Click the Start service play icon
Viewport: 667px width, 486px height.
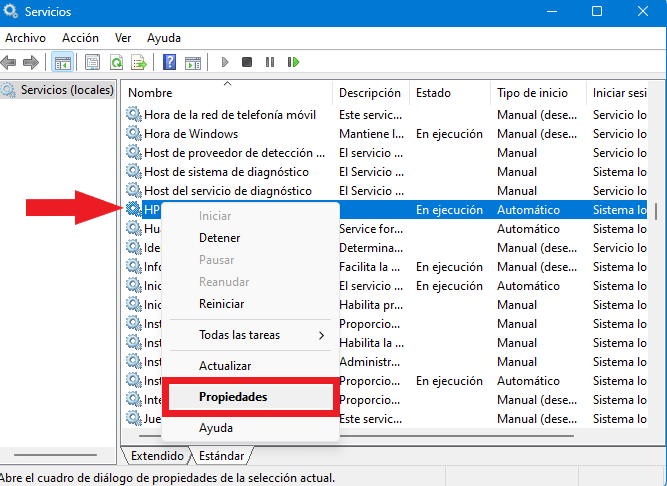click(x=225, y=63)
